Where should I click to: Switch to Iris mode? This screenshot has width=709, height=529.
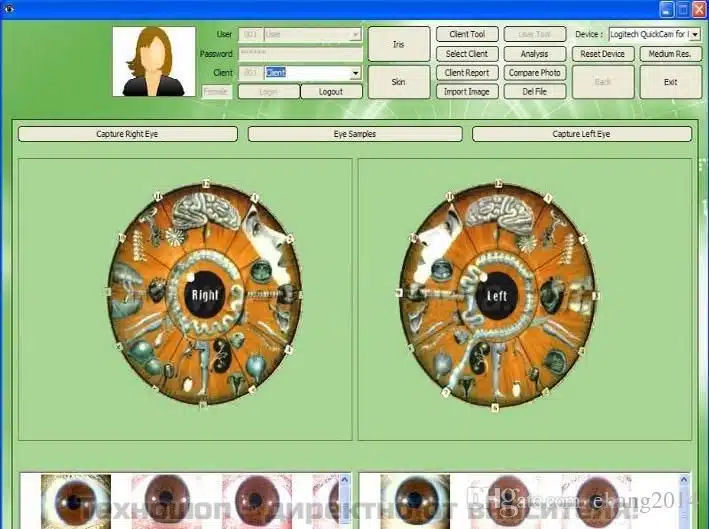(x=398, y=44)
